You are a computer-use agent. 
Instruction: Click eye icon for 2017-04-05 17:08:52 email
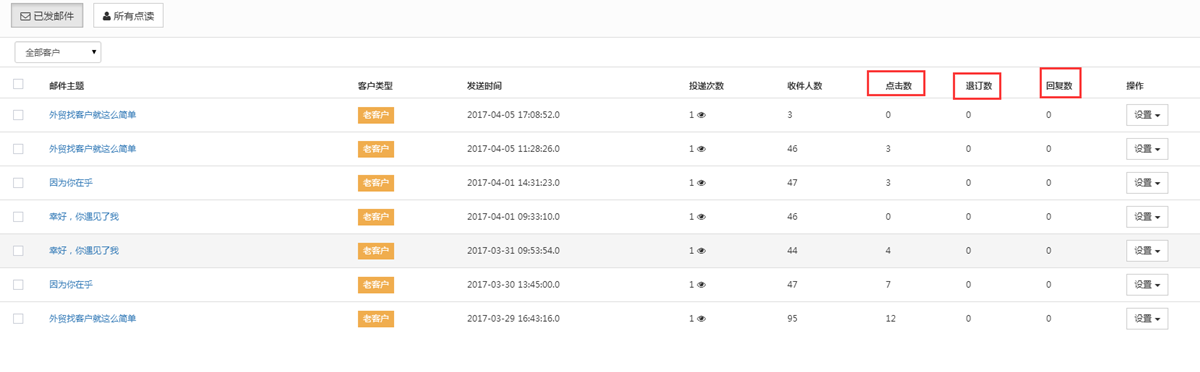(701, 115)
